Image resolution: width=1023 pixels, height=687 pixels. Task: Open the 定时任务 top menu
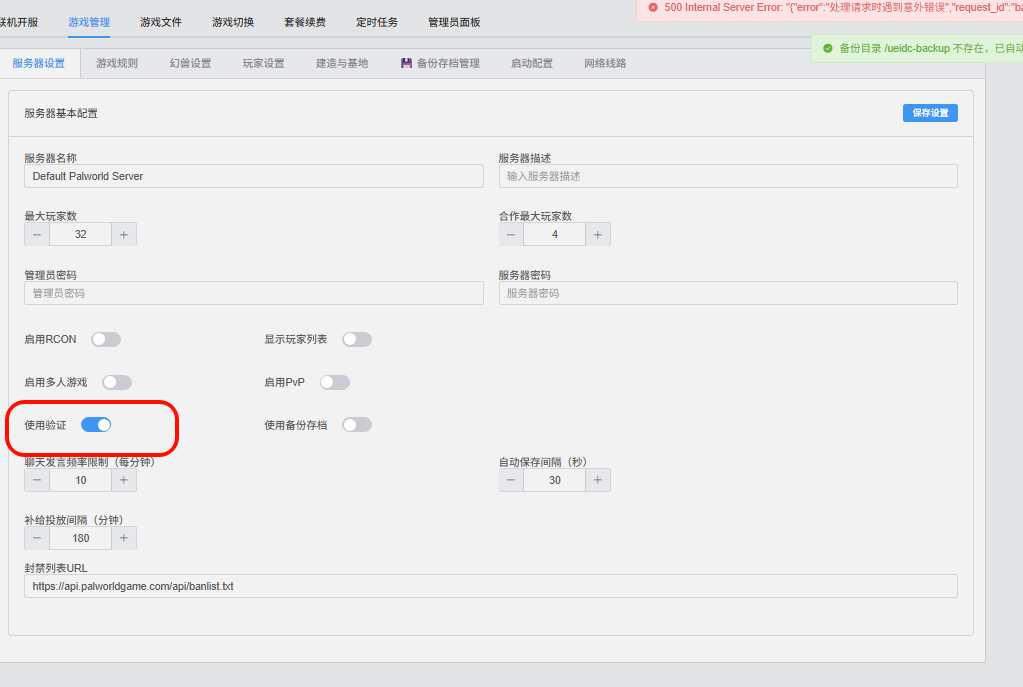point(377,22)
